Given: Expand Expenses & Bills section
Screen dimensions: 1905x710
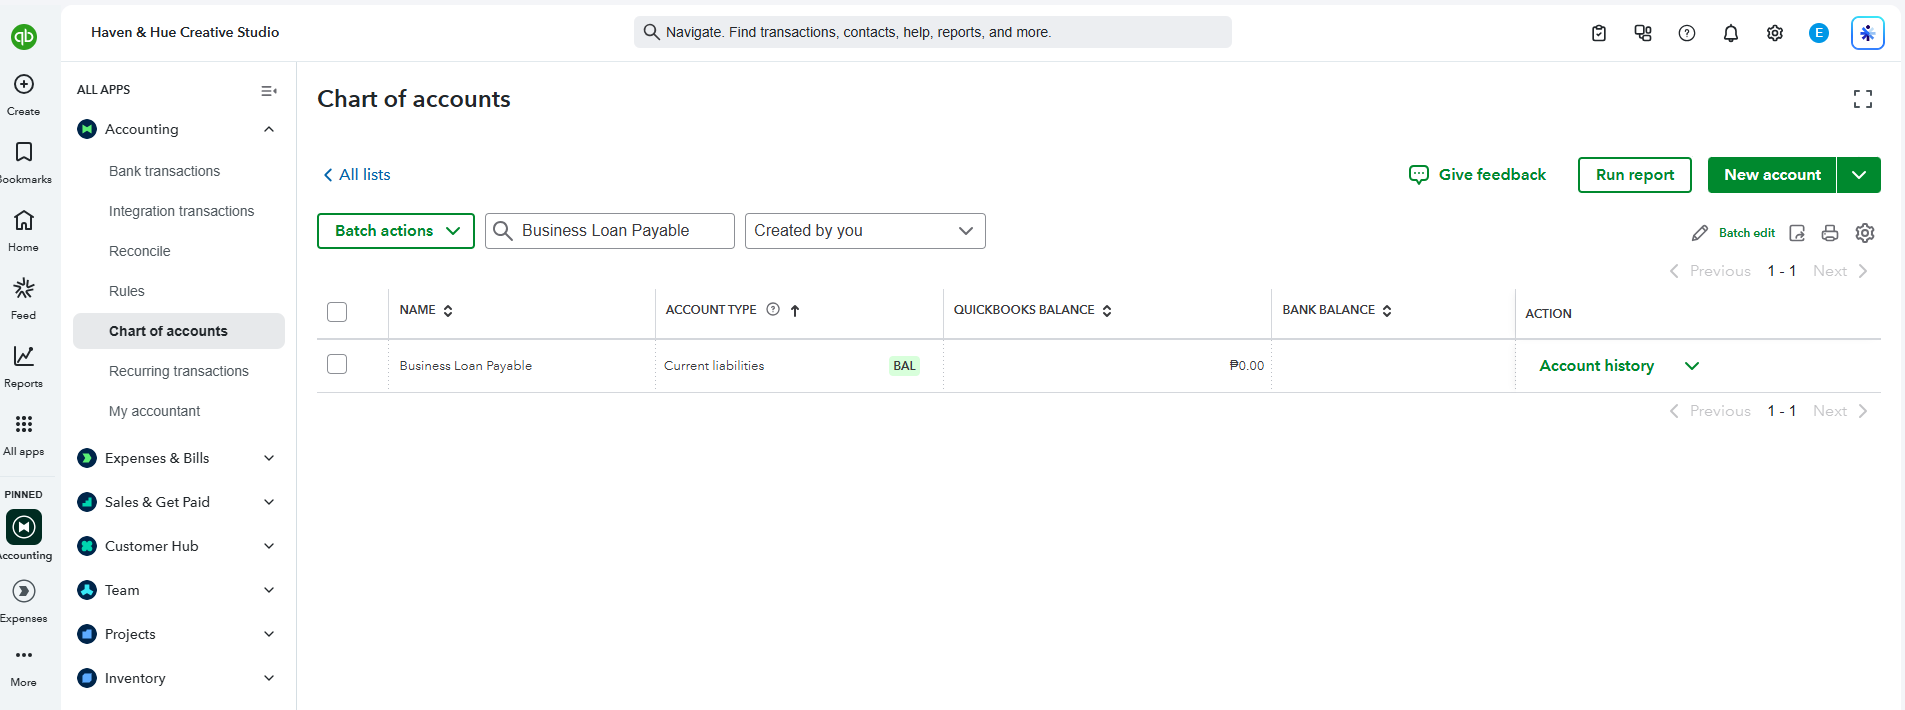Looking at the screenshot, I should (269, 458).
